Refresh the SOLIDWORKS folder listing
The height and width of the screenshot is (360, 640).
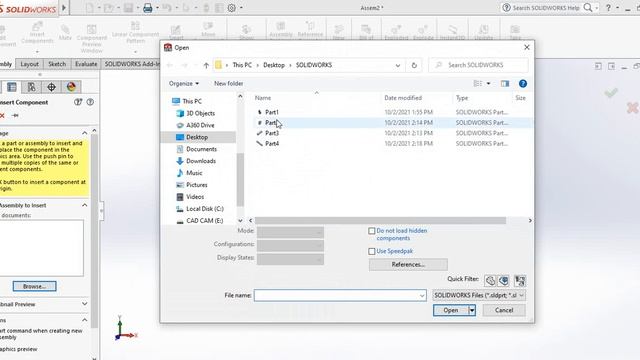pyautogui.click(x=414, y=65)
